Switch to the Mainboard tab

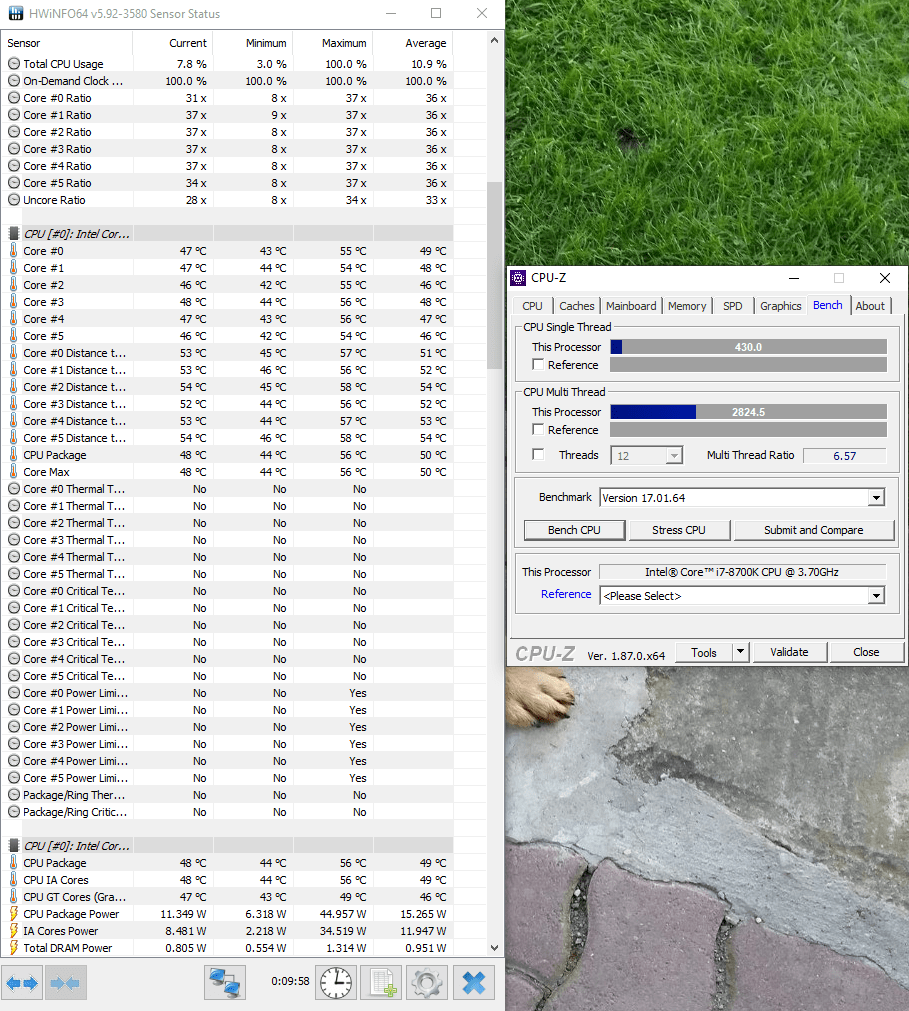[x=631, y=306]
